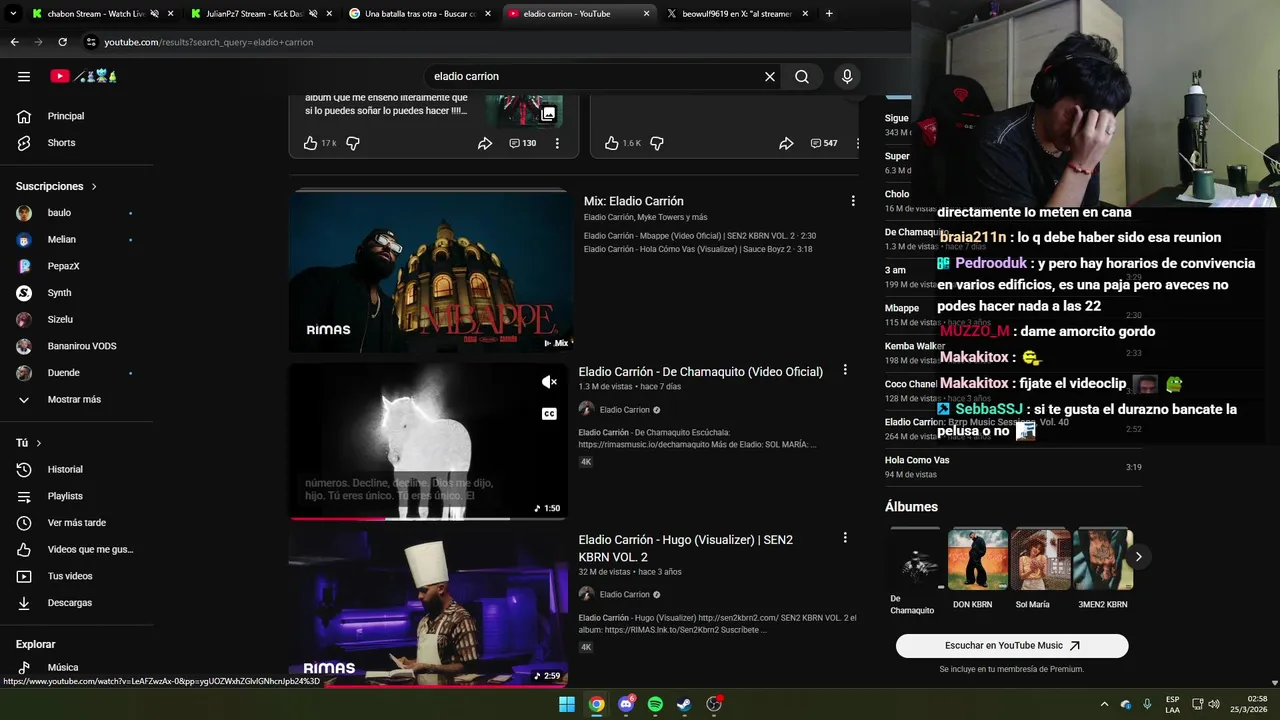Play Hola Como Vas song row

tap(1013, 467)
